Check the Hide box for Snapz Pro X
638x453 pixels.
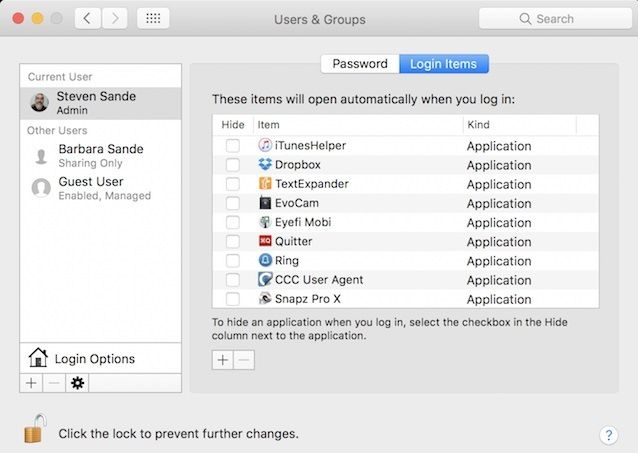(232, 299)
